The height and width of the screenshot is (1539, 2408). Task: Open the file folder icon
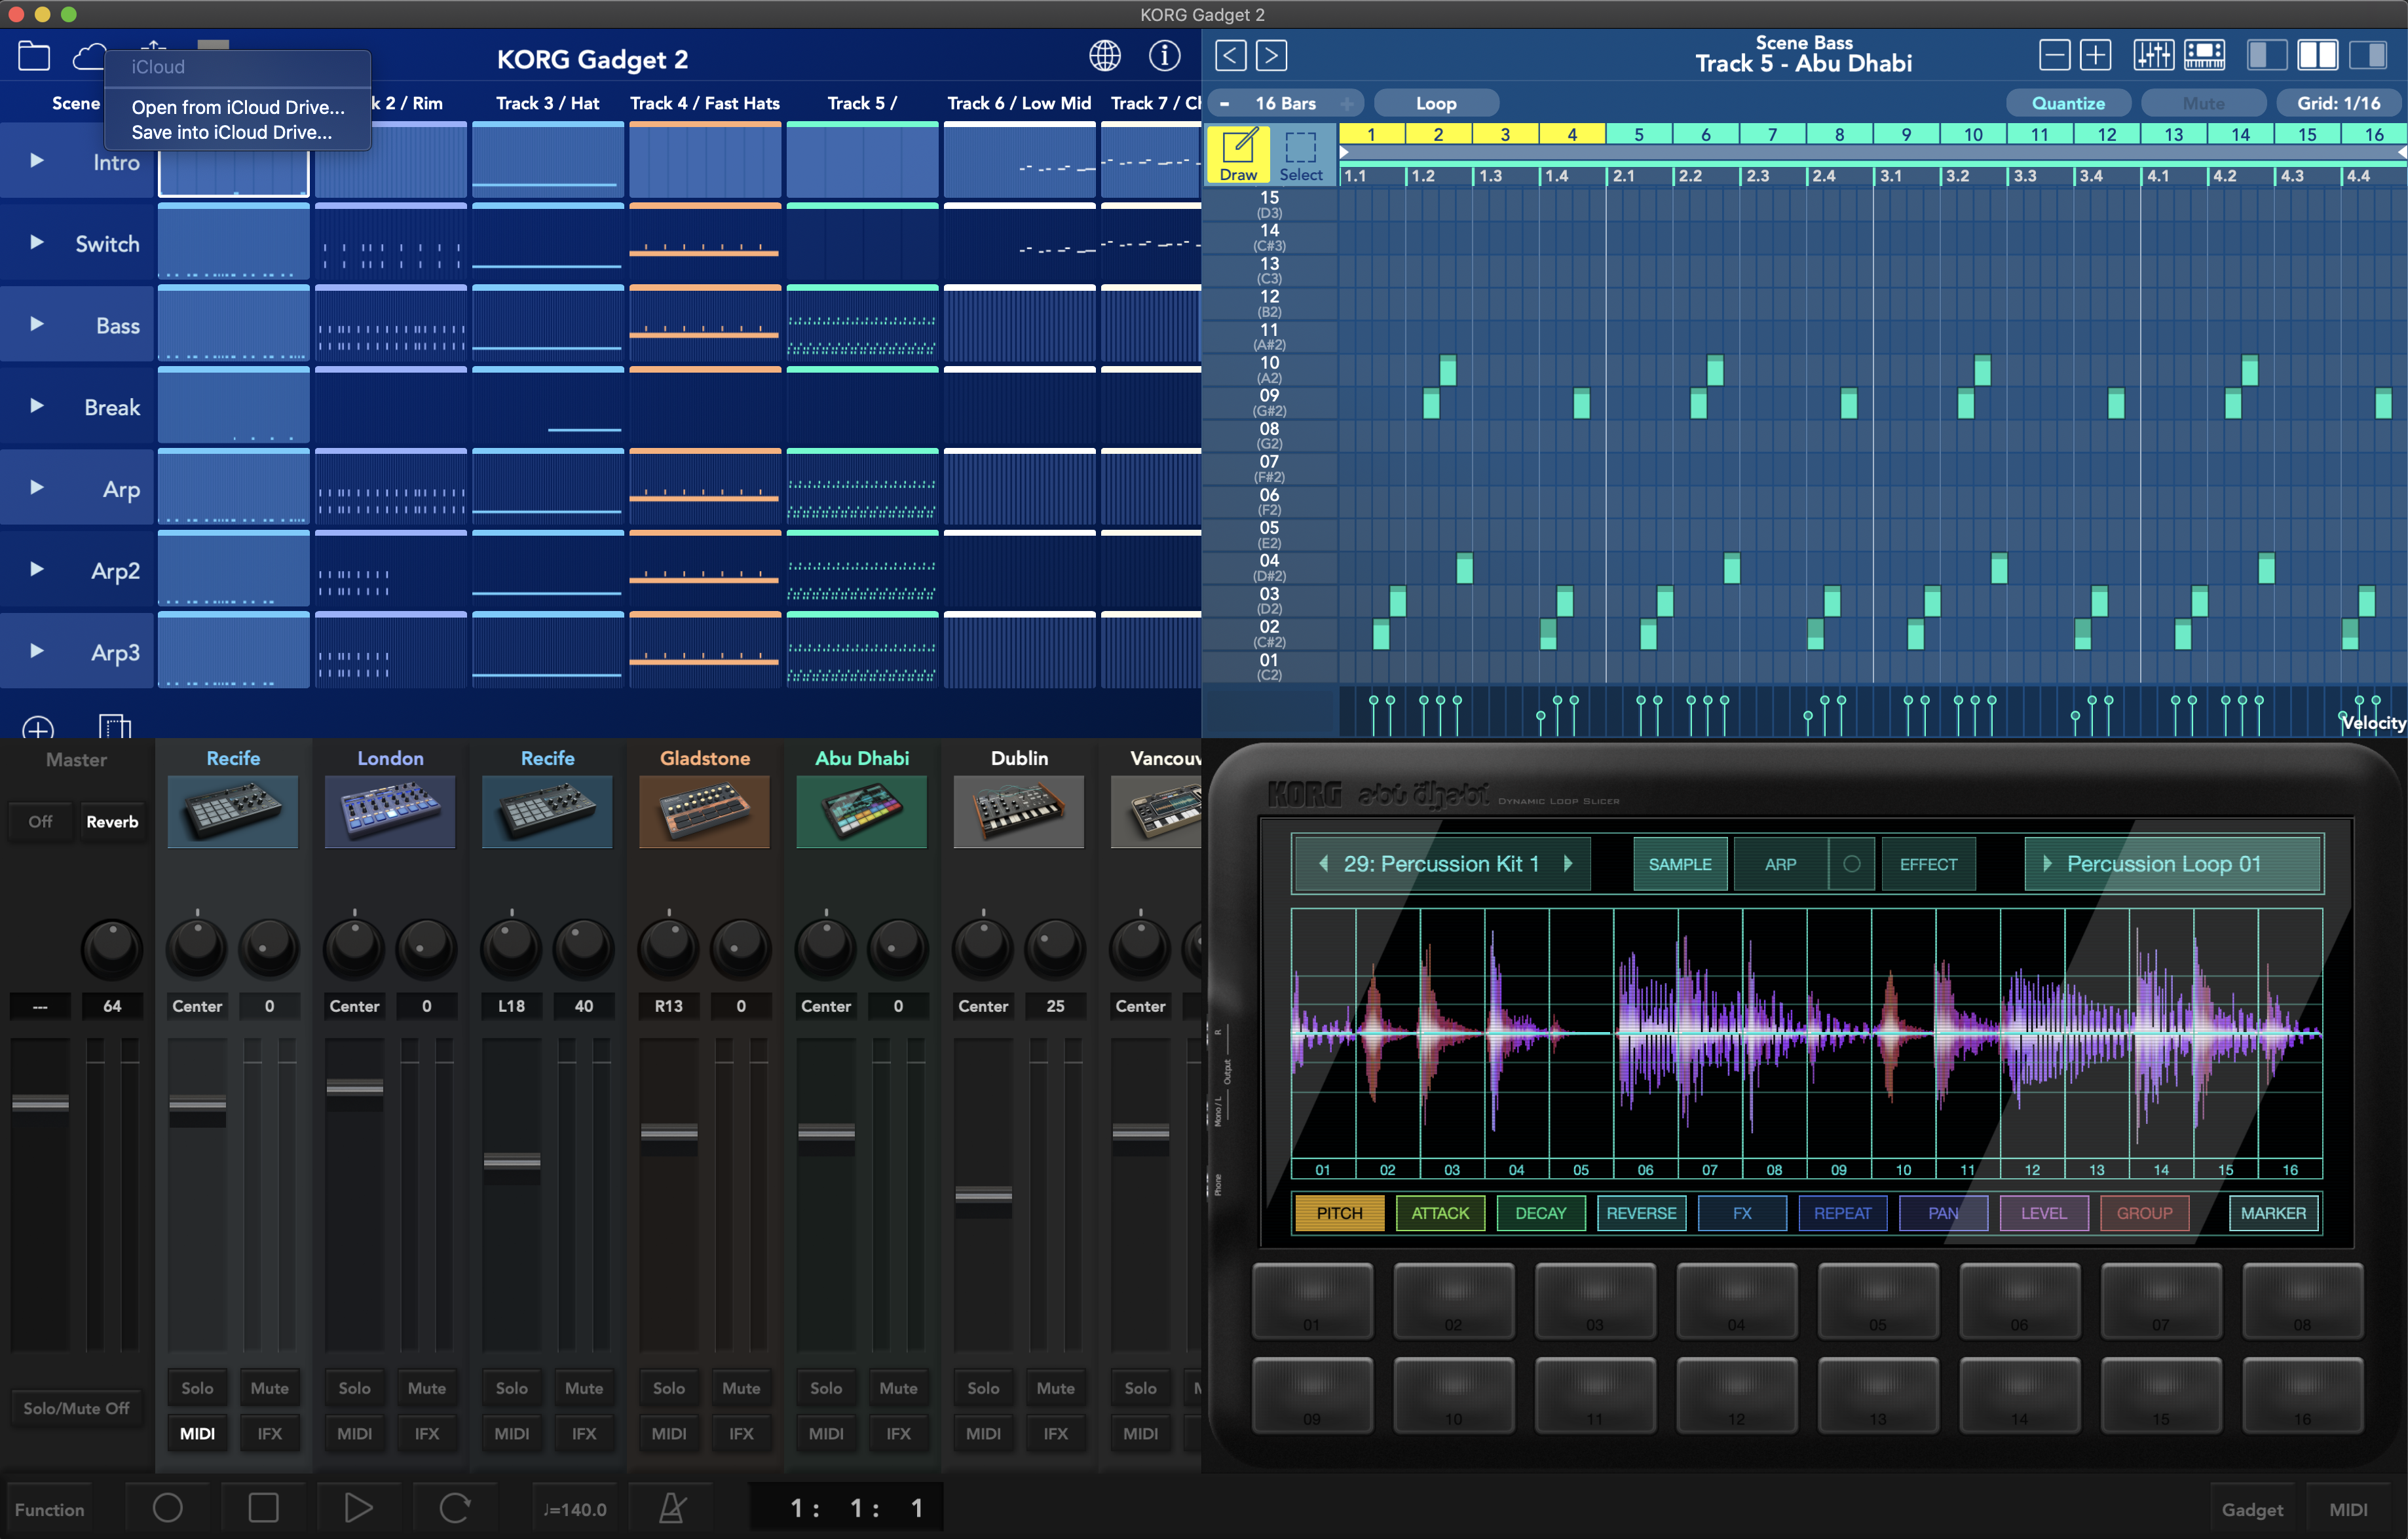pyautogui.click(x=34, y=56)
